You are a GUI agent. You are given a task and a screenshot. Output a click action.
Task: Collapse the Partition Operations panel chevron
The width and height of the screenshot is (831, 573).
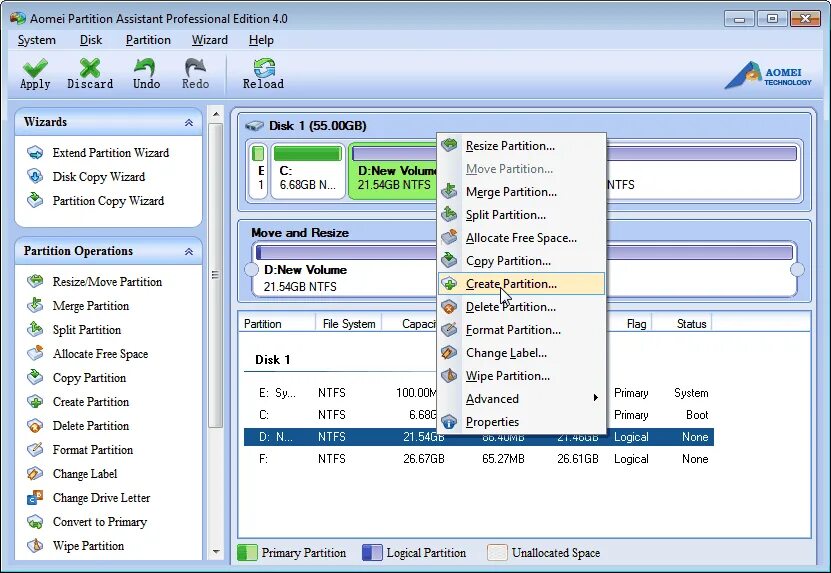[x=189, y=252]
